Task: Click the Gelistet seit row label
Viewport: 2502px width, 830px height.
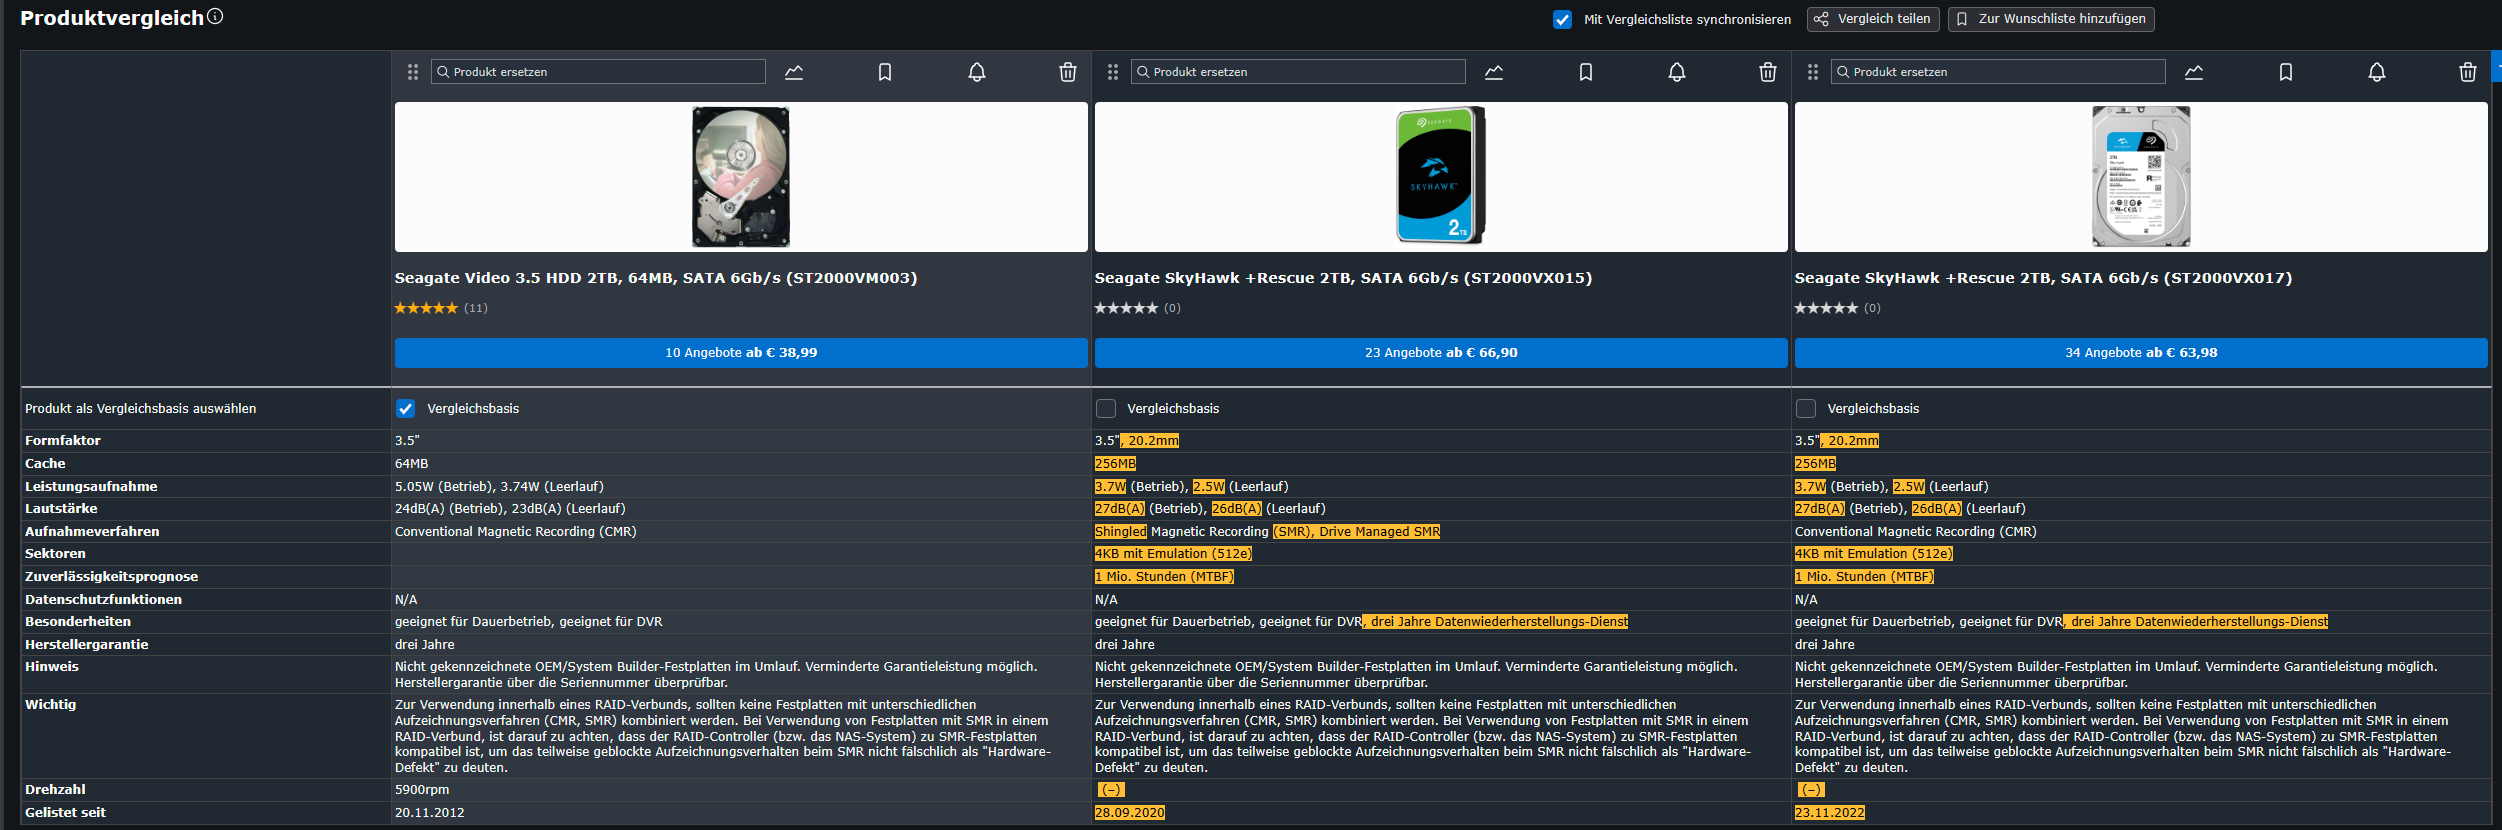Action: tap(65, 813)
